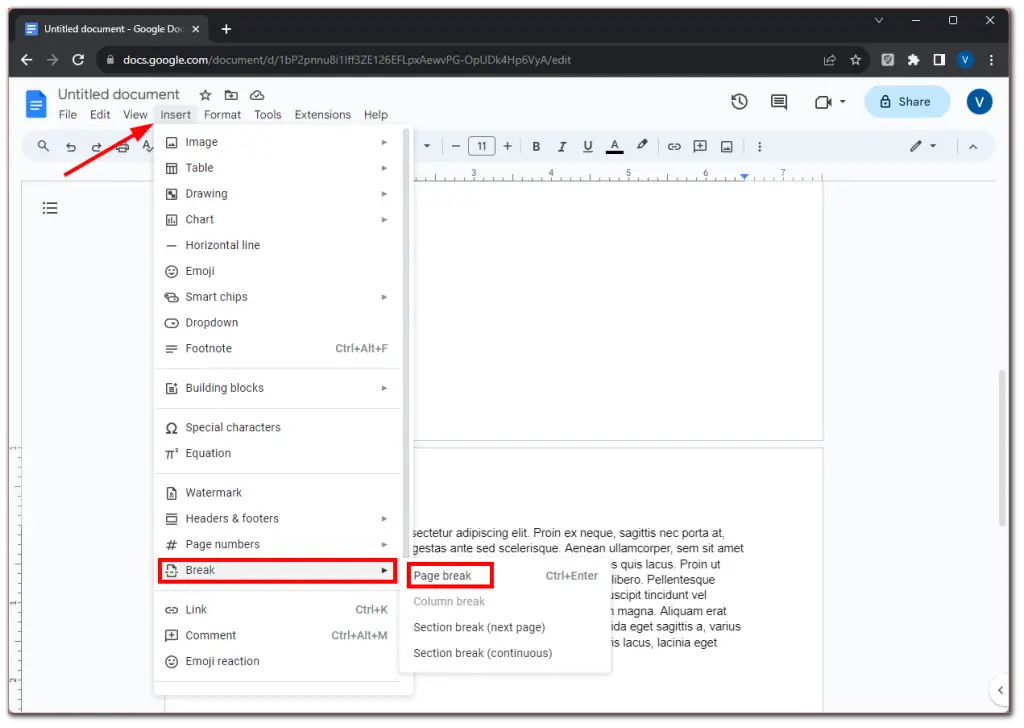Insert an image via the toolbar icon
1024x728 pixels.
pos(727,146)
